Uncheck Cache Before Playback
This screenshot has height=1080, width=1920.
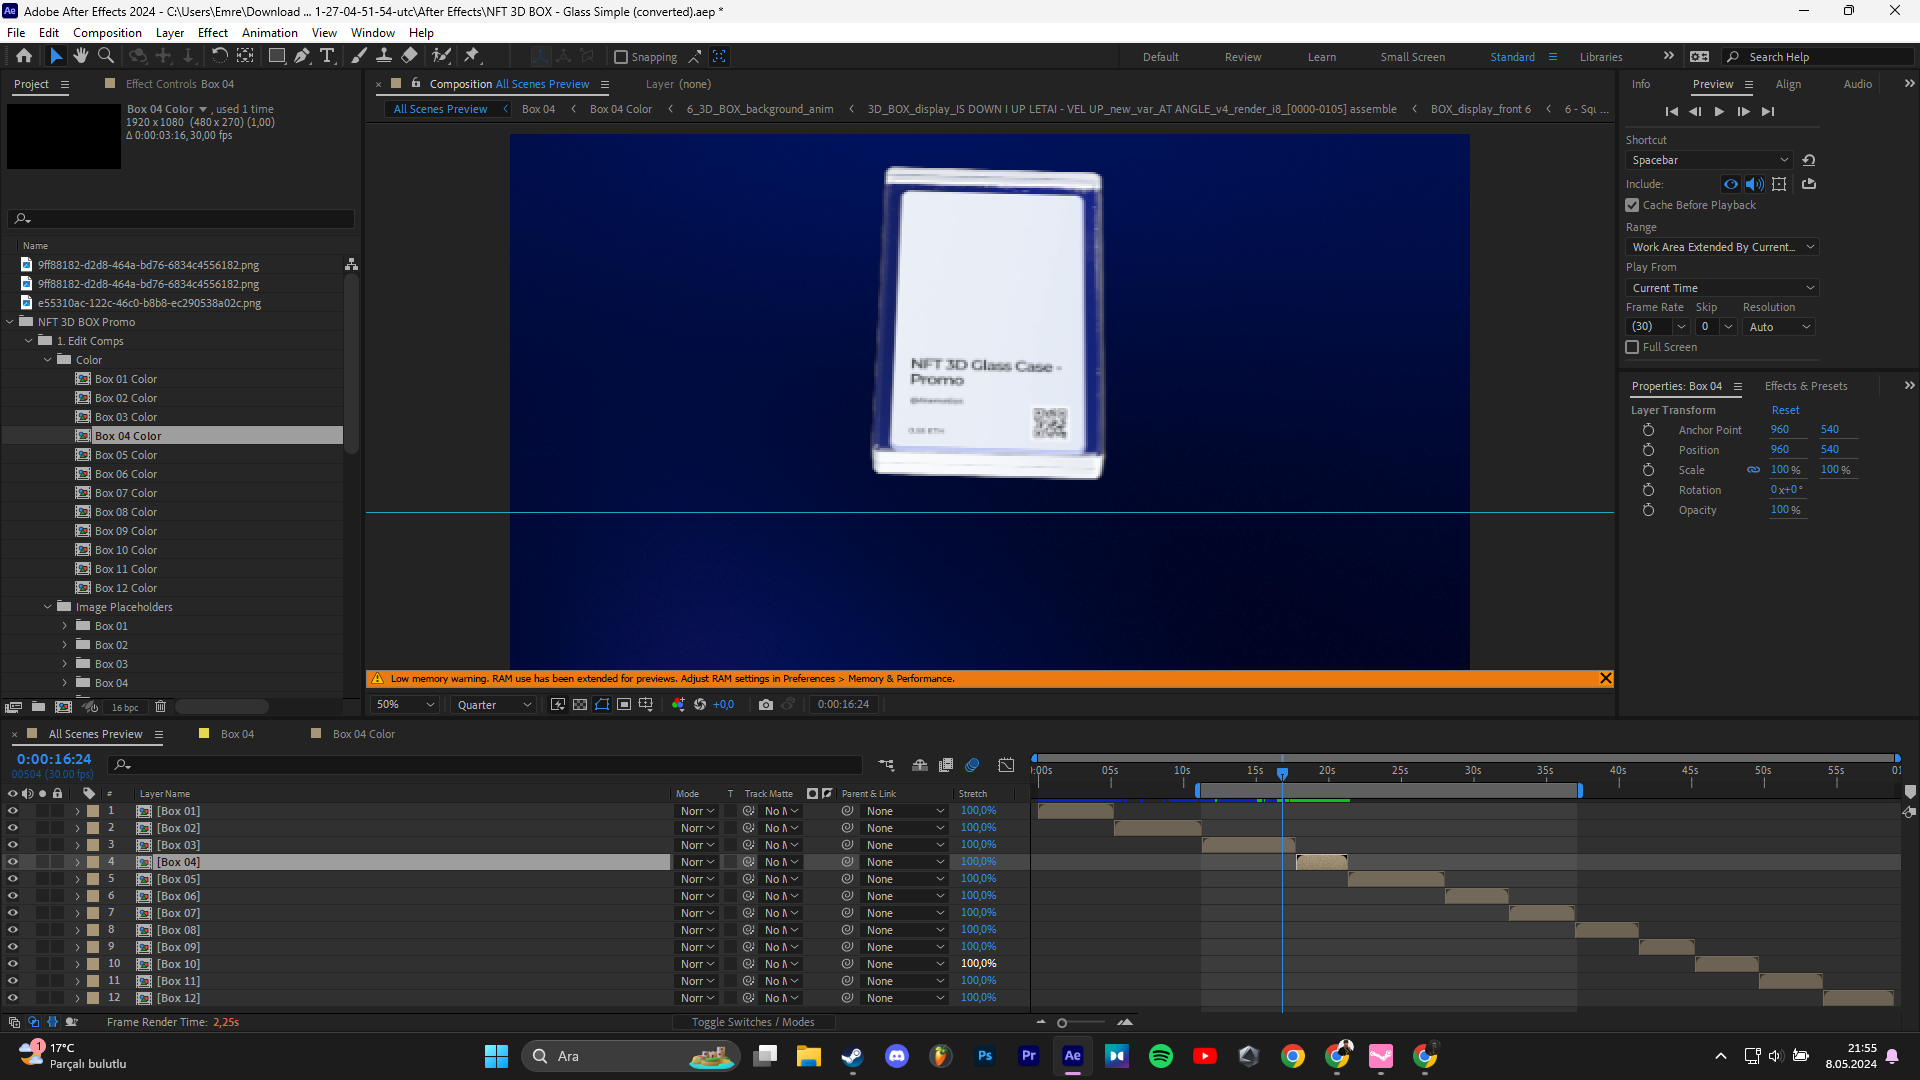coord(1632,205)
